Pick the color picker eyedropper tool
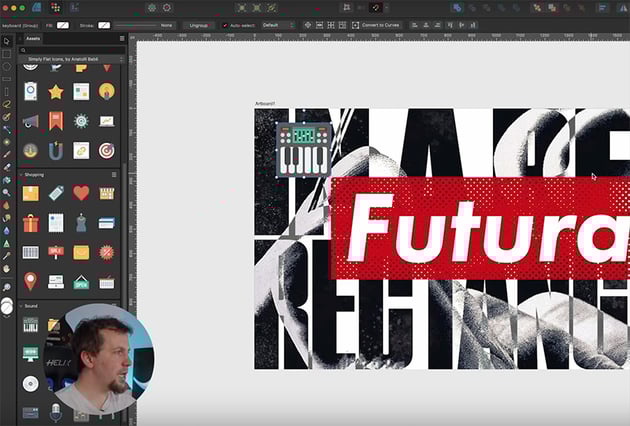This screenshot has height=426, width=630. point(6,256)
